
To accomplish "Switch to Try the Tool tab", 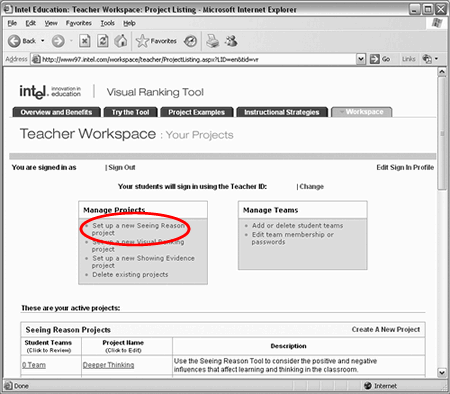I will [131, 112].
